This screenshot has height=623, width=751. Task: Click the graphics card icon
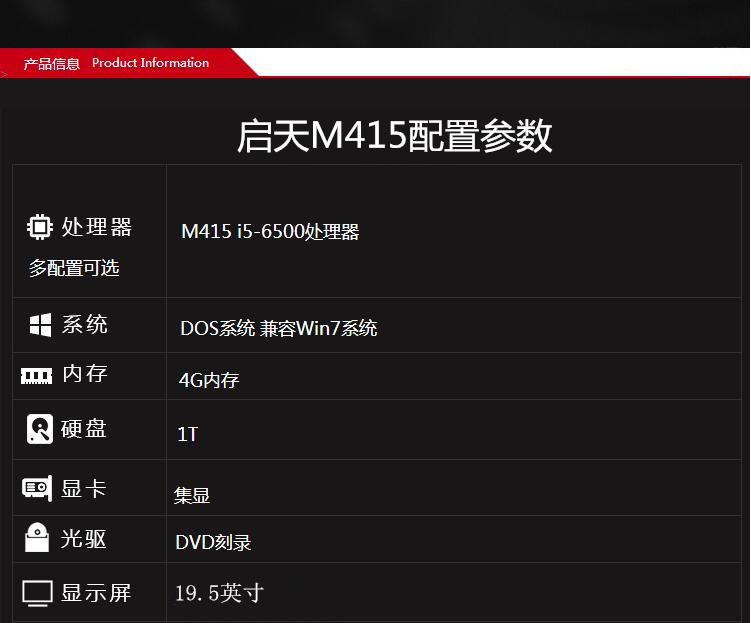point(37,488)
